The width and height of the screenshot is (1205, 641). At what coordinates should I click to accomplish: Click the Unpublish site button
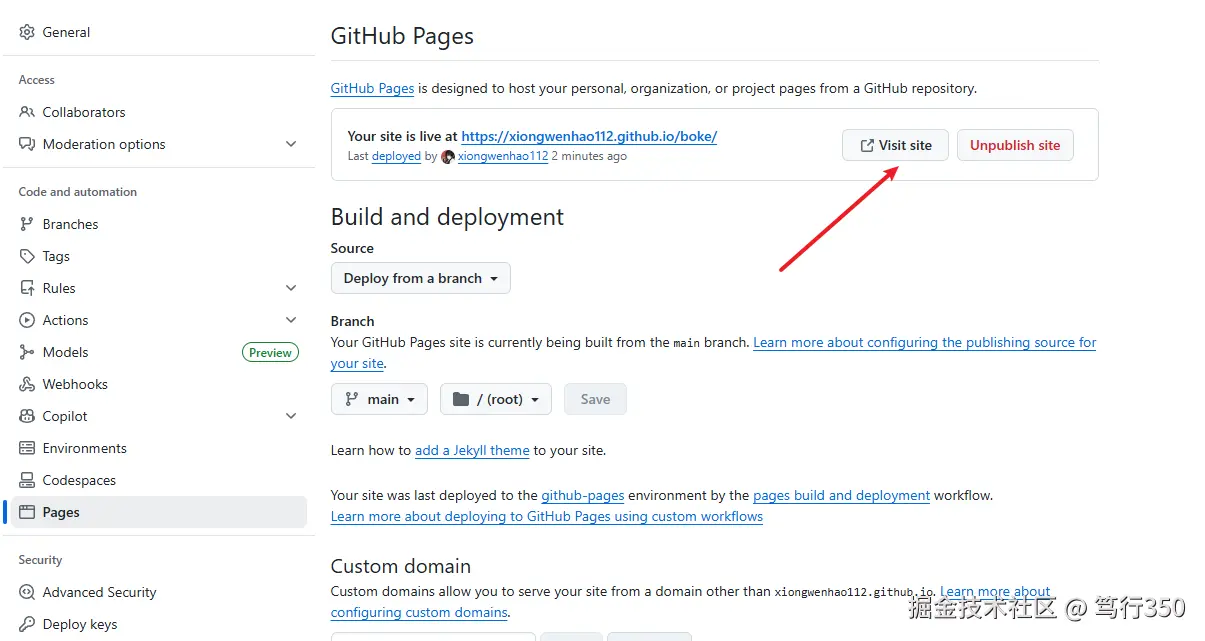click(1015, 145)
